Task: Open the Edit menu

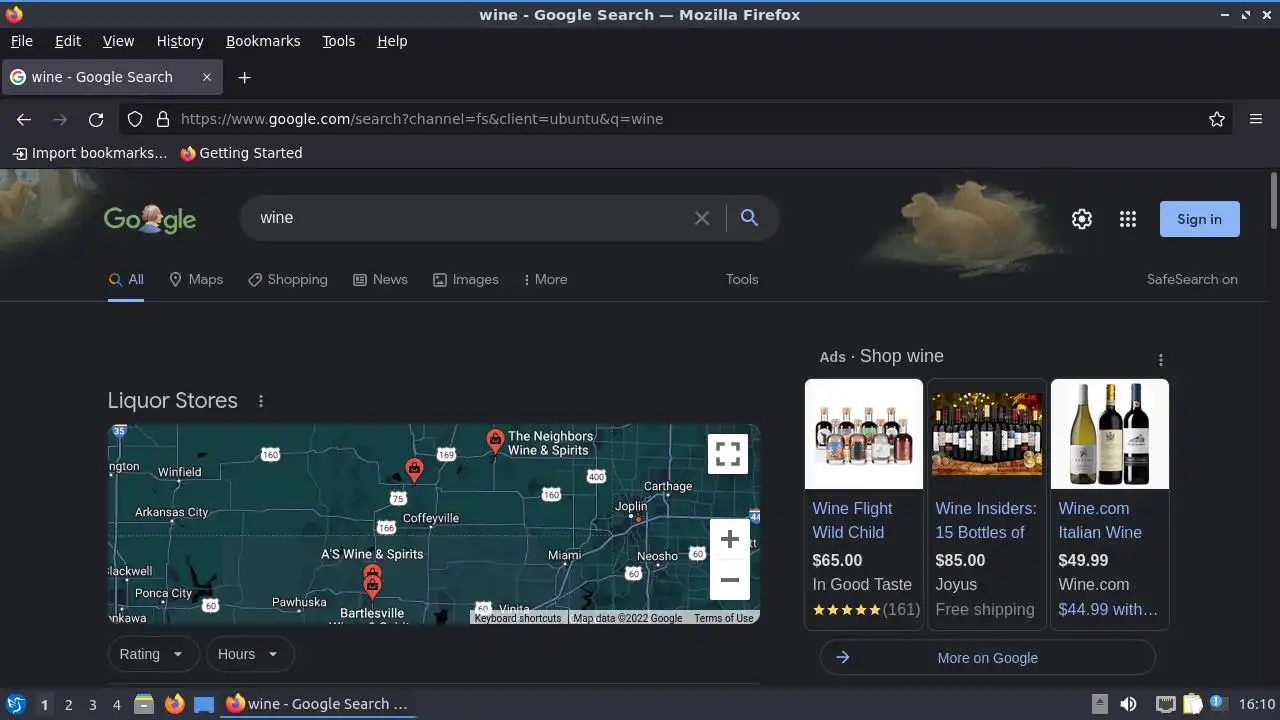Action: [68, 41]
